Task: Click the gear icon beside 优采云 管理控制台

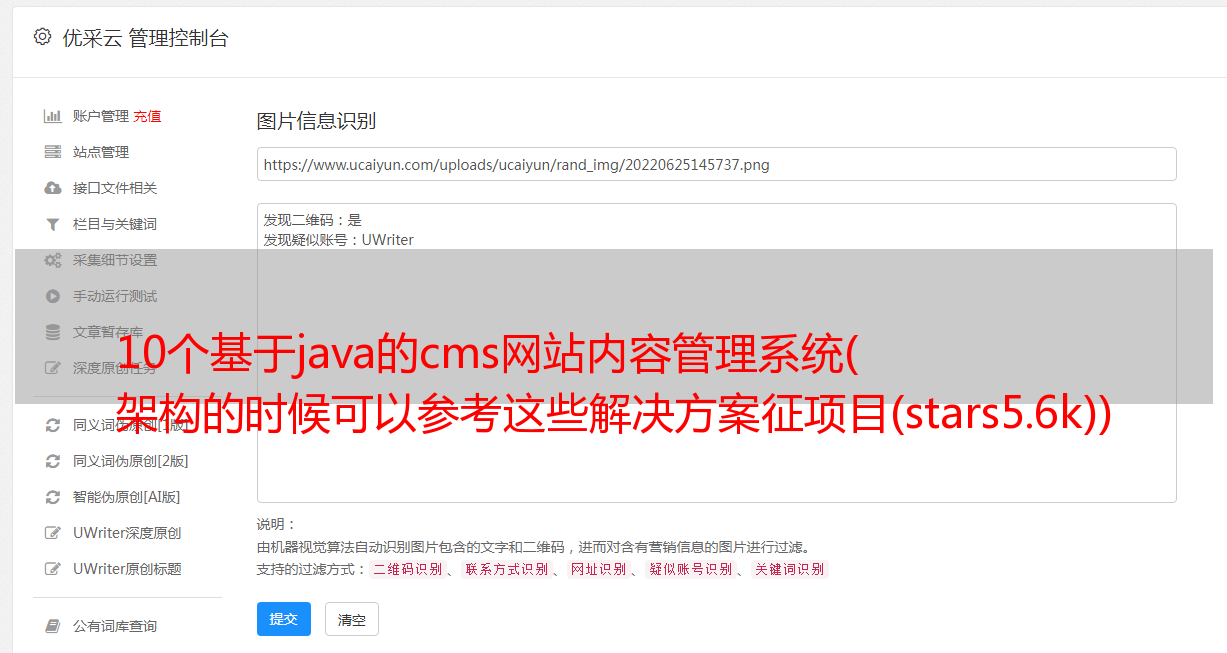Action: click(42, 37)
